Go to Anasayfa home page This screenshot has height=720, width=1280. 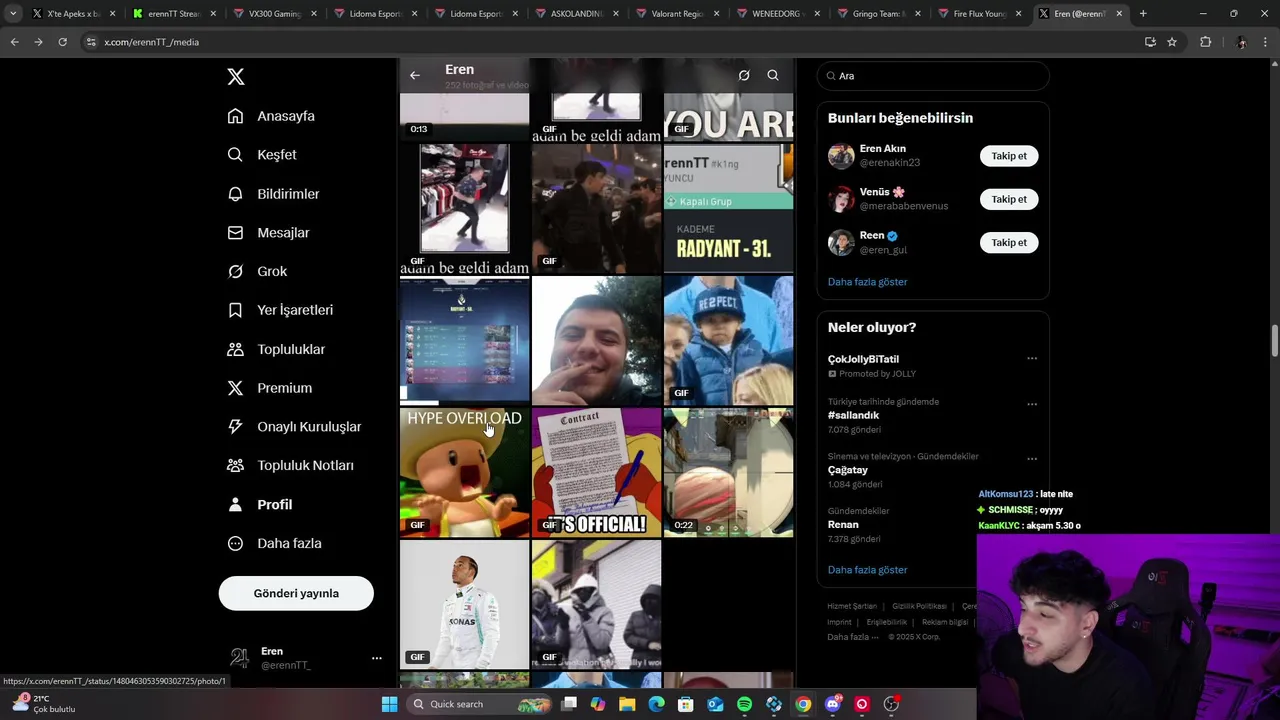pyautogui.click(x=271, y=116)
